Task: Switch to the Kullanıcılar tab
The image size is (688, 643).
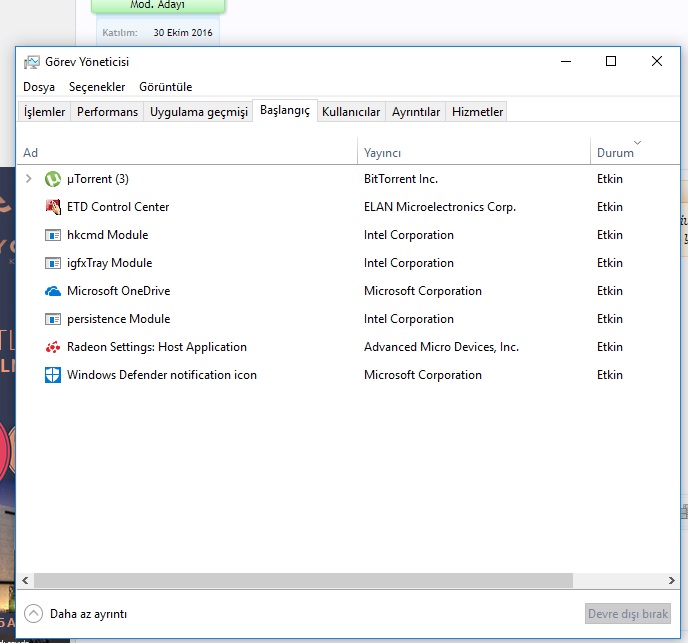Action: pos(351,112)
